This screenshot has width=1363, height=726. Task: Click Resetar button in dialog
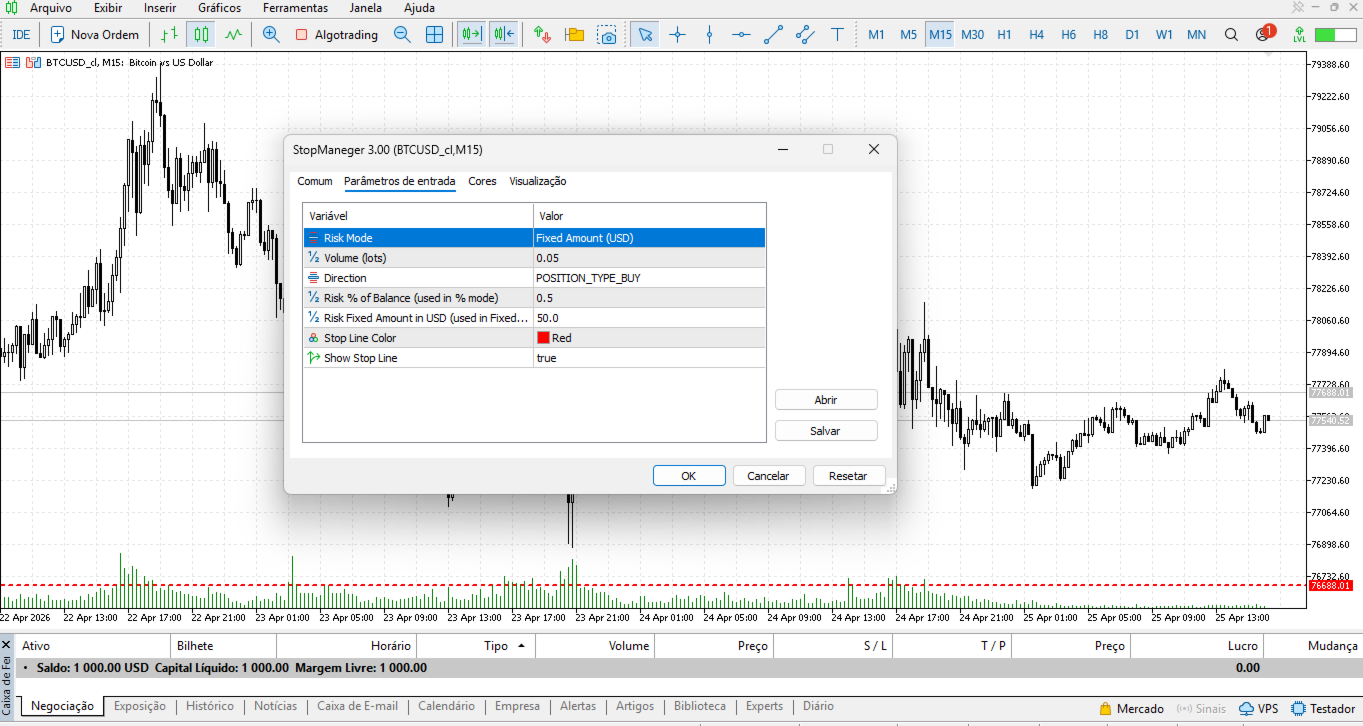(849, 476)
